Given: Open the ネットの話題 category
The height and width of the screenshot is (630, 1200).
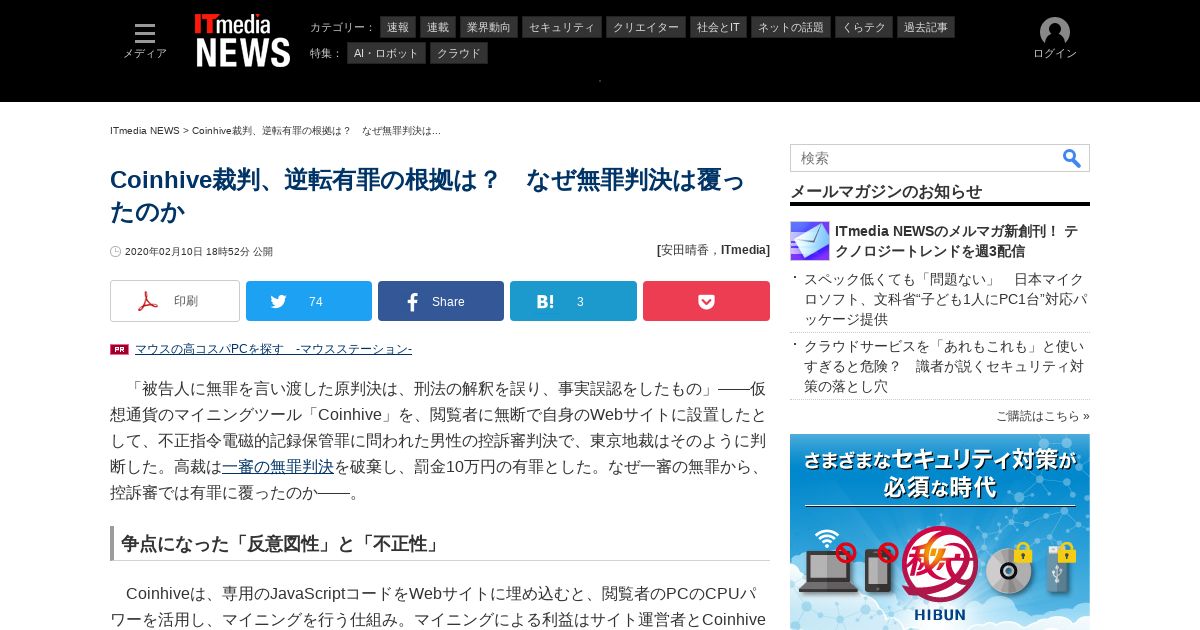Looking at the screenshot, I should pyautogui.click(x=791, y=27).
